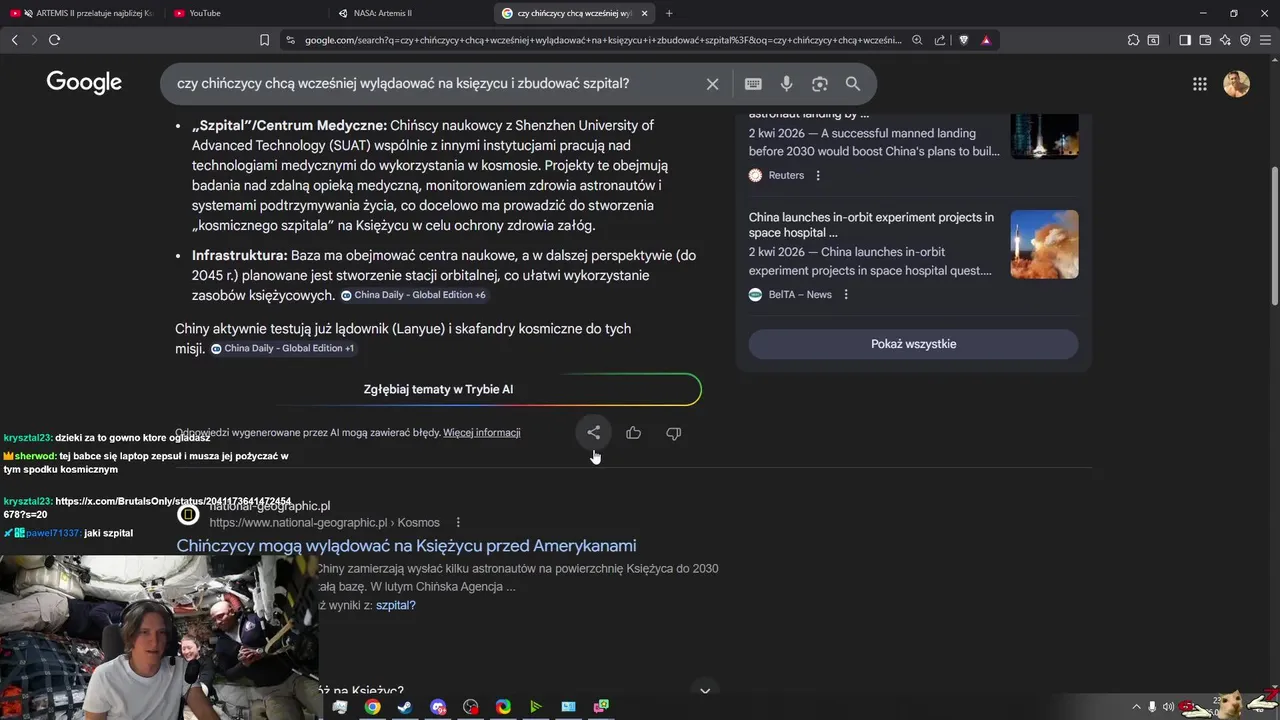The height and width of the screenshot is (720, 1280).
Task: Open the Google apps grid
Action: 1200,84
